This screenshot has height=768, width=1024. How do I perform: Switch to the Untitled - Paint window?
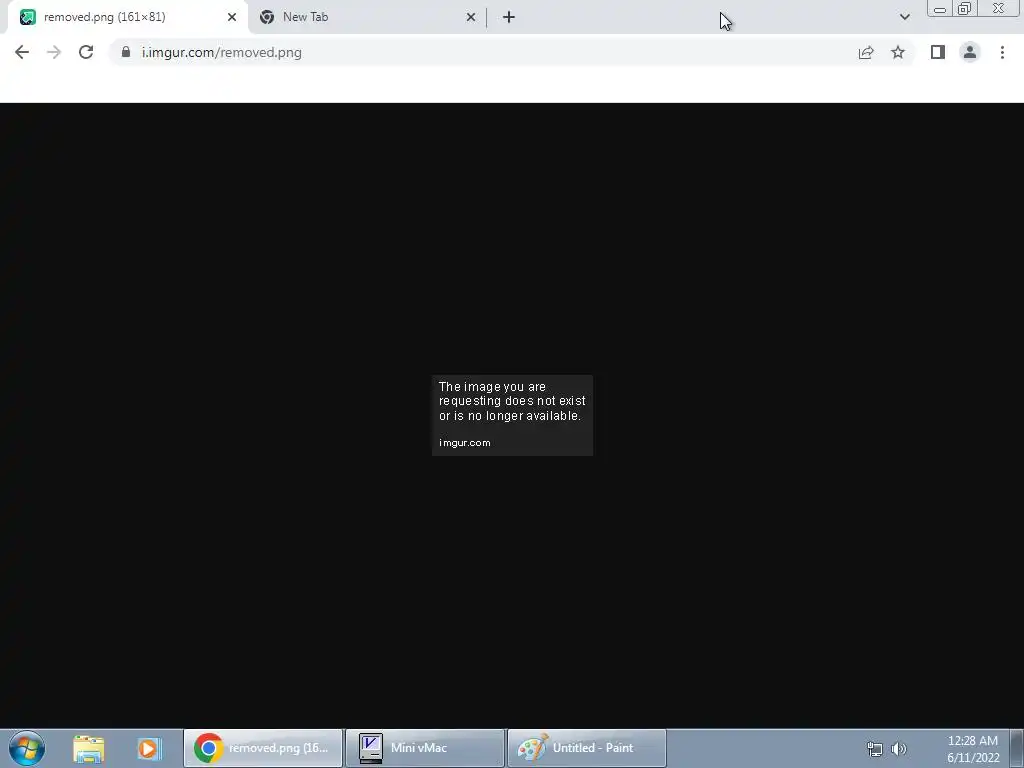pyautogui.click(x=587, y=748)
